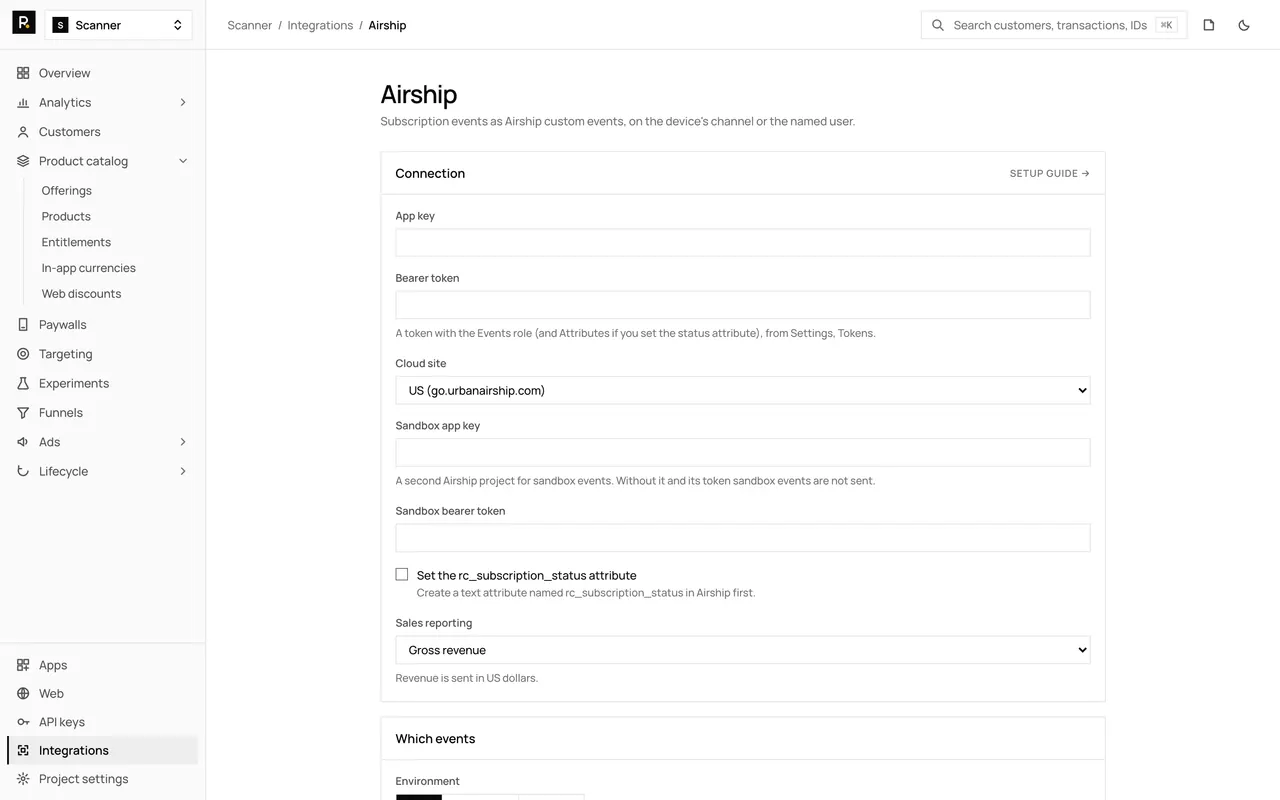
Task: Expand the Analytics section chevron
Action: coord(183,102)
